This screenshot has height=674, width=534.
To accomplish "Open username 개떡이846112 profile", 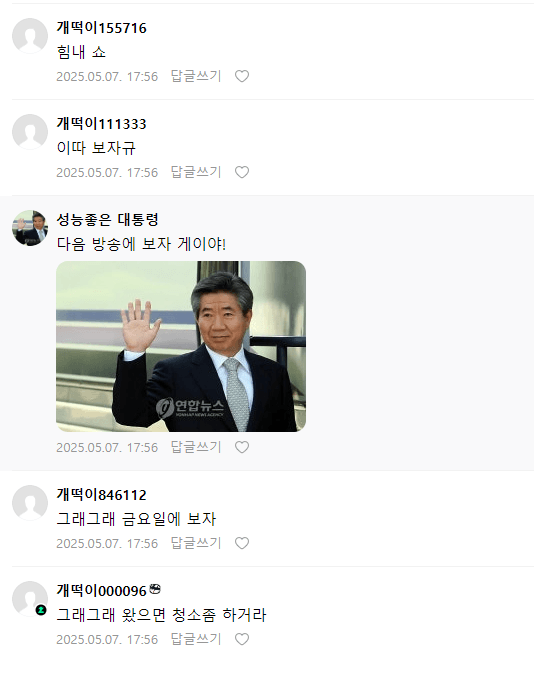I will click(101, 495).
